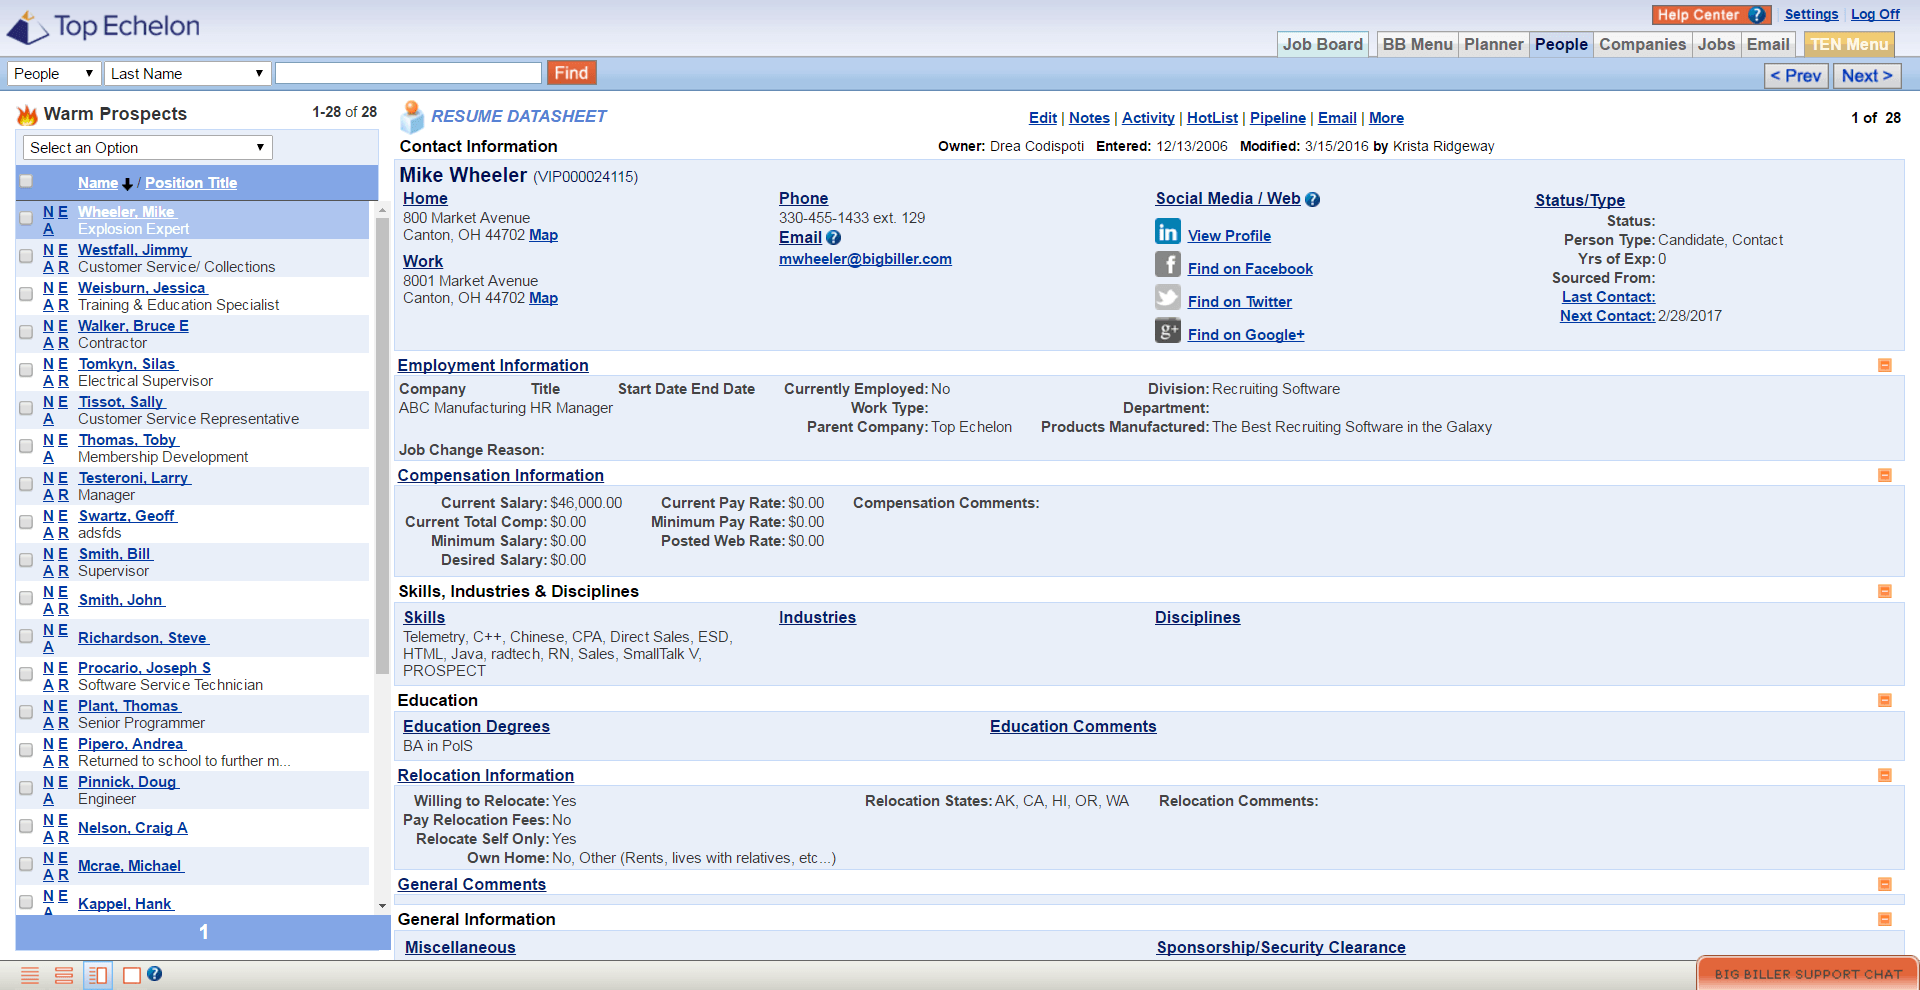
Task: Check the Wheeler, Mike checkbox
Action: click(x=26, y=218)
